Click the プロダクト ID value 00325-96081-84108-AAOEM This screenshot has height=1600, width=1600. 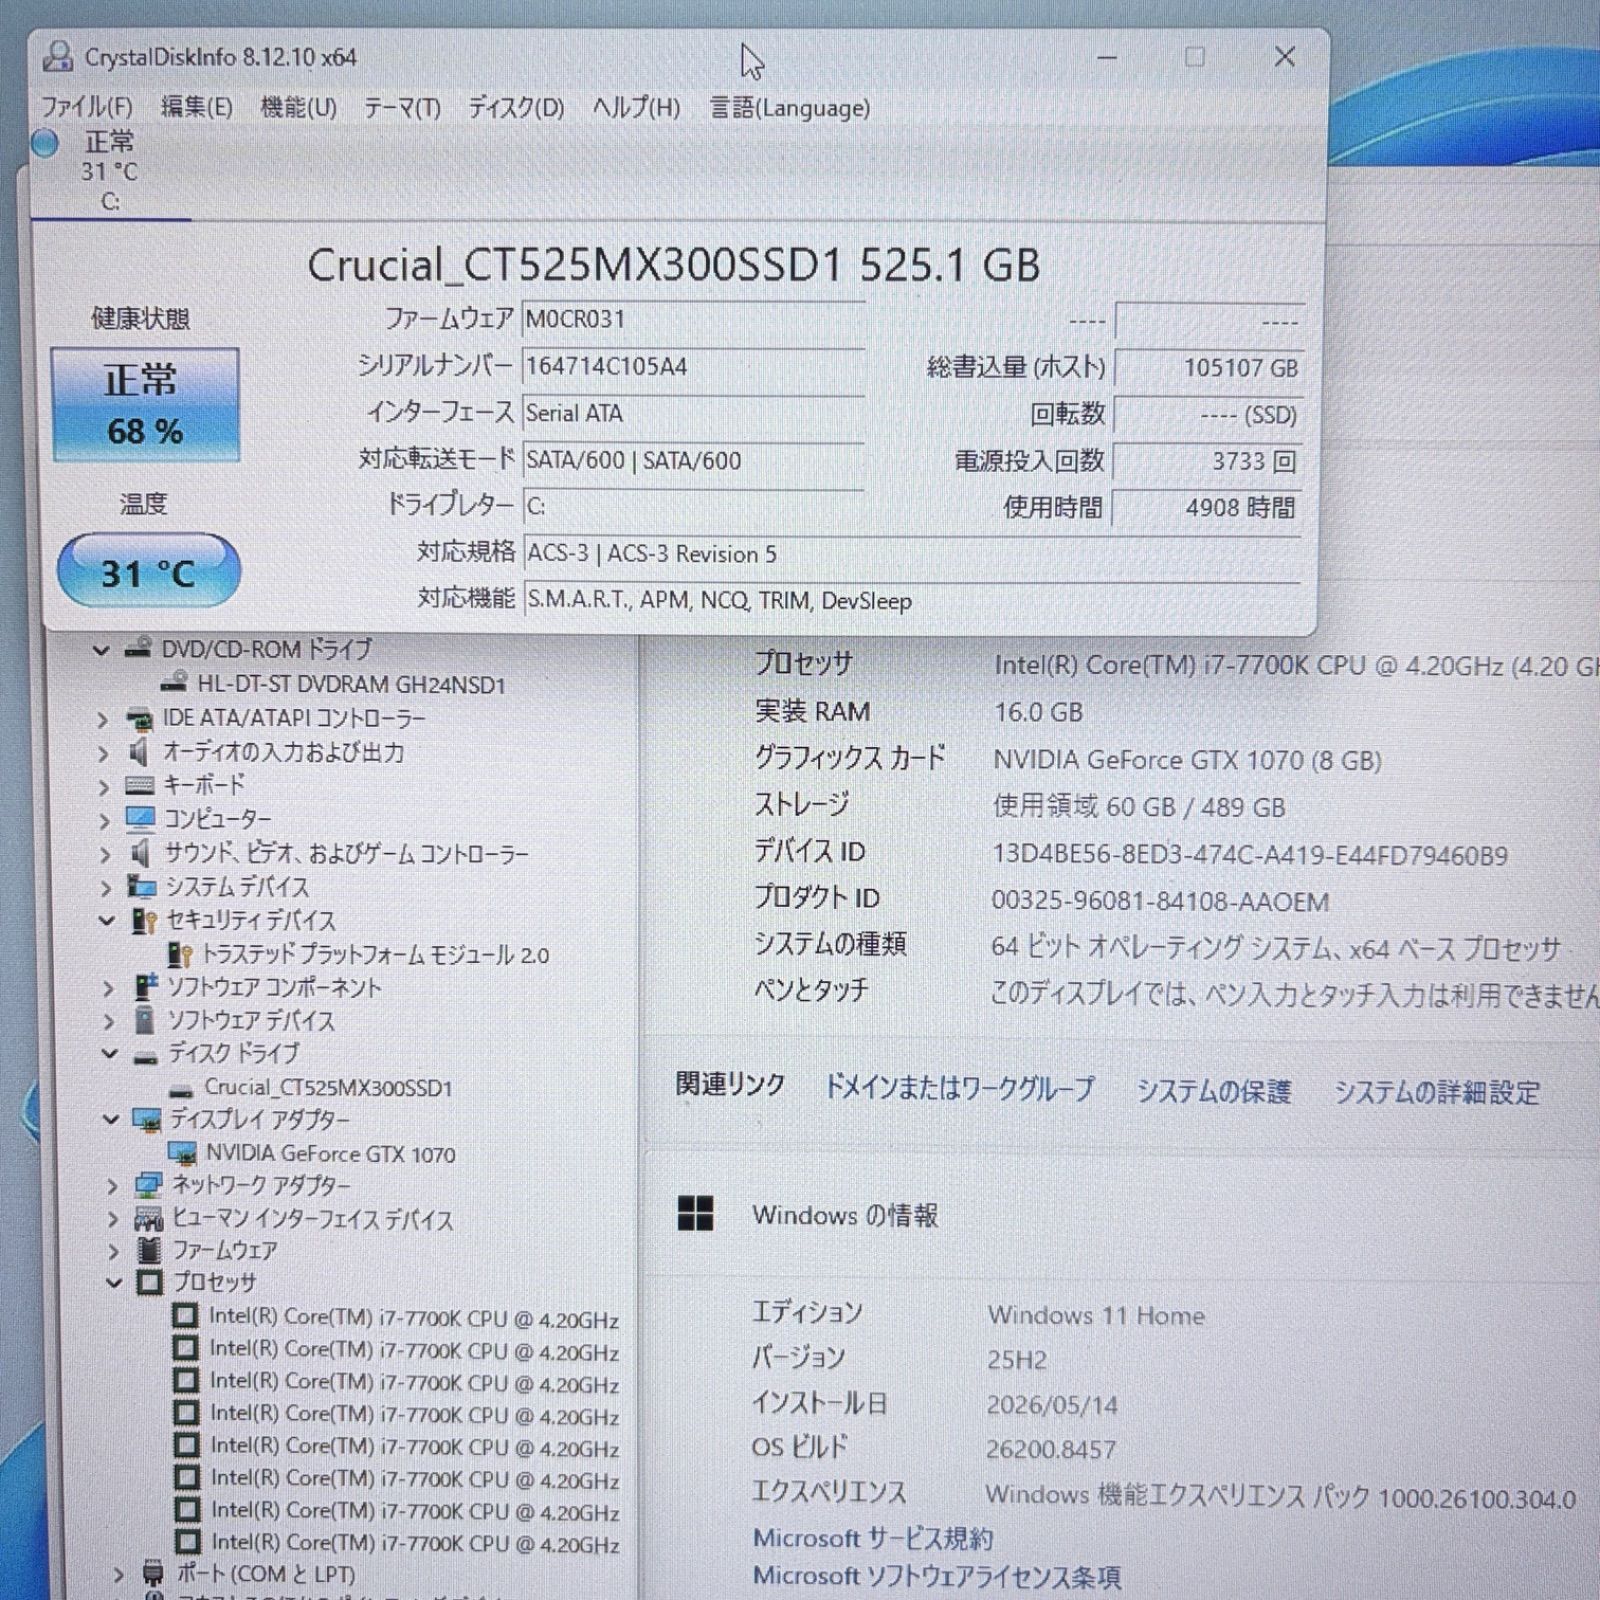pyautogui.click(x=1160, y=901)
